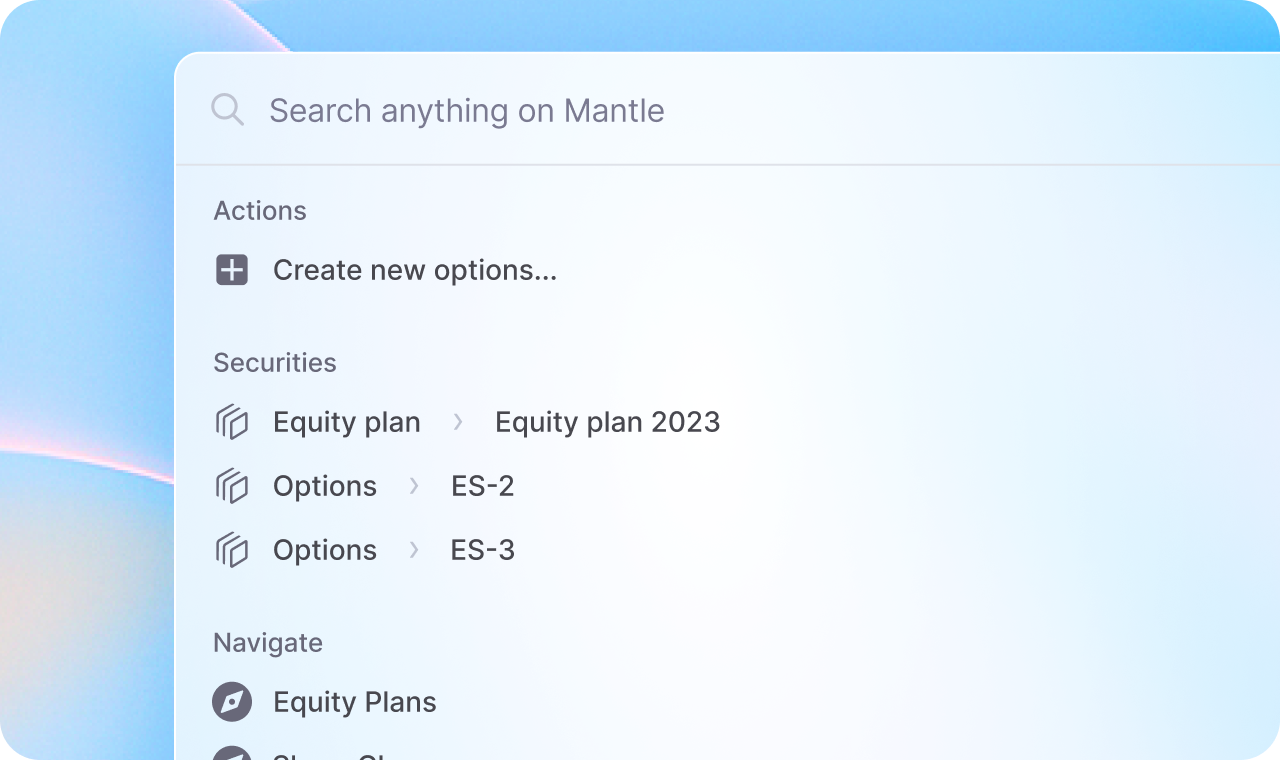Choose Create new options action
1280x760 pixels.
click(x=415, y=270)
